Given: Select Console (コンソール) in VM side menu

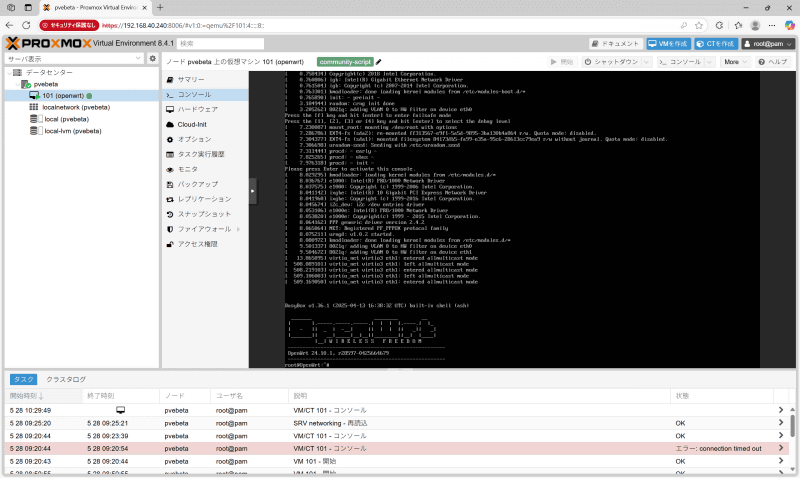Looking at the screenshot, I should [194, 94].
